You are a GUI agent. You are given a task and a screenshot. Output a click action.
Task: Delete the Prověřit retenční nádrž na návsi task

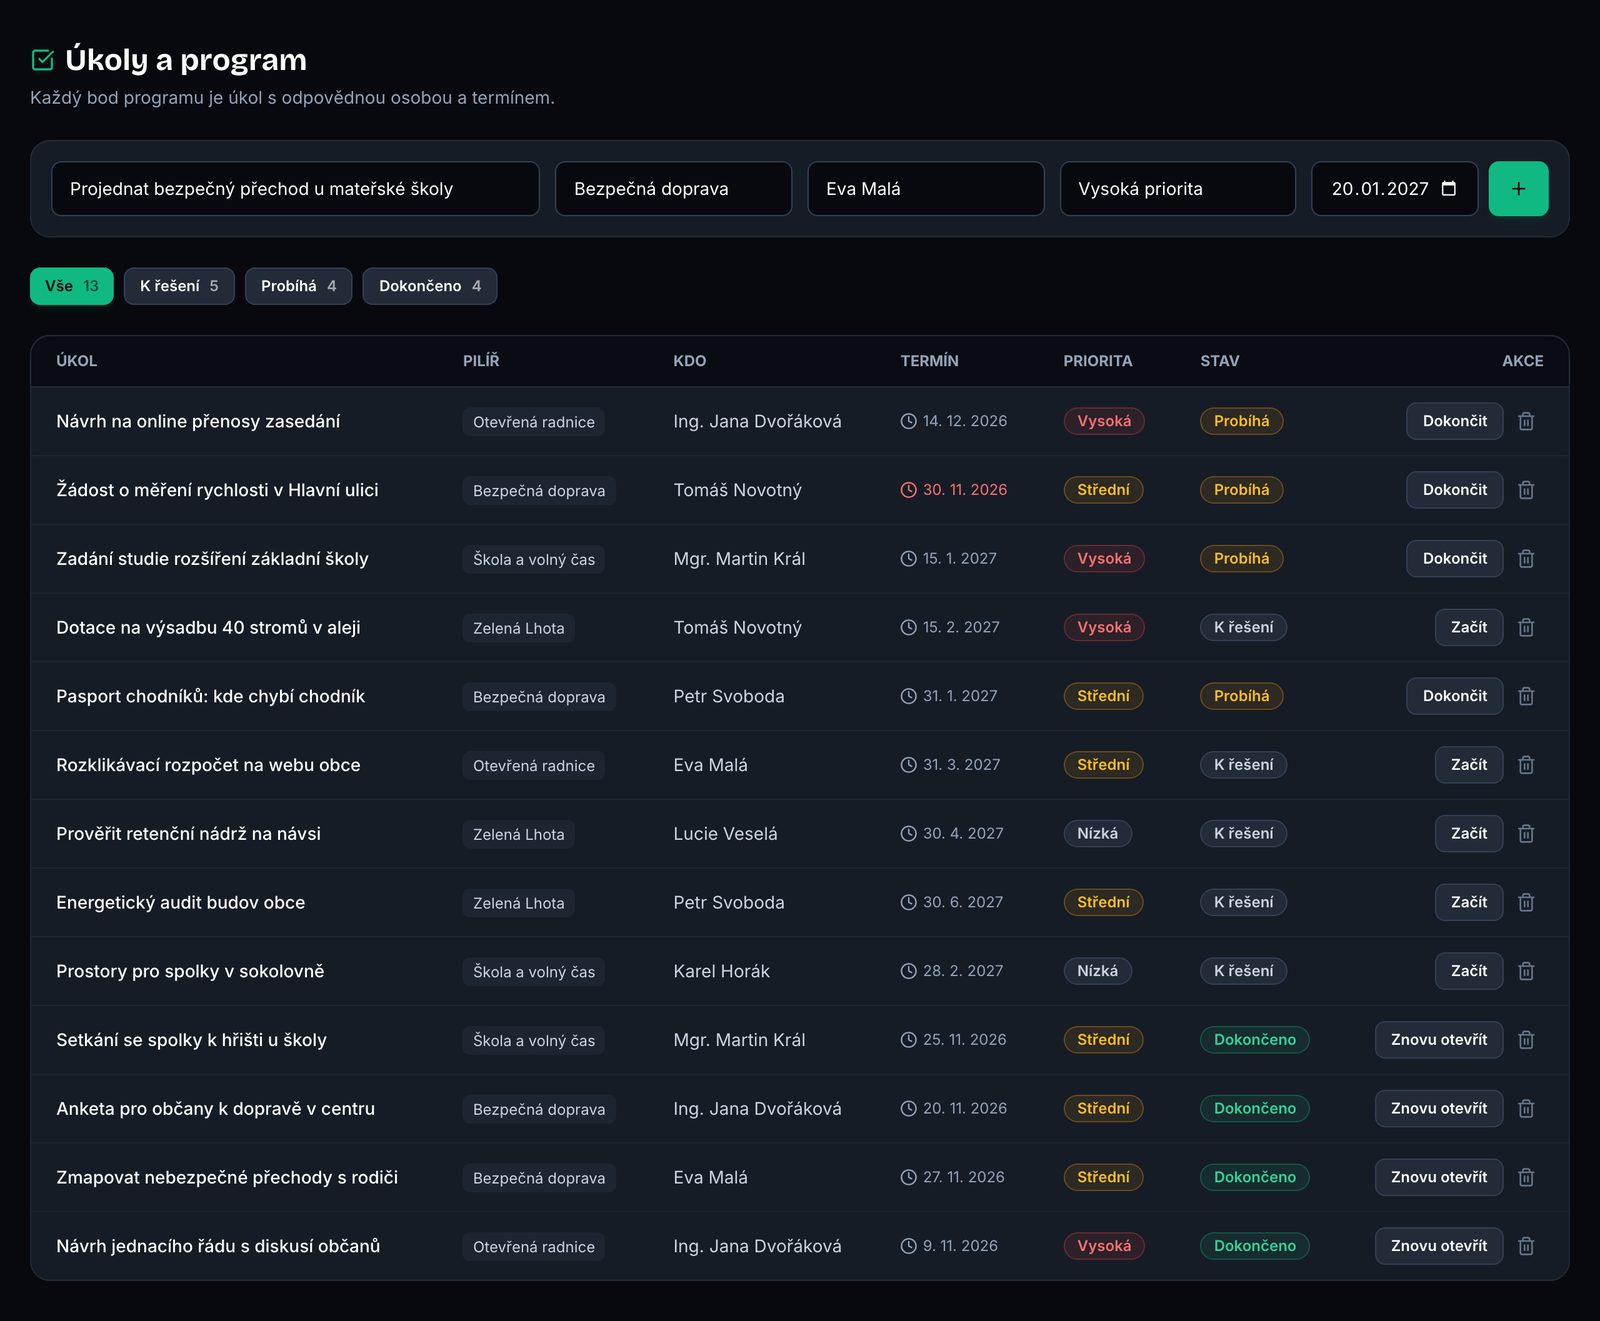1526,834
